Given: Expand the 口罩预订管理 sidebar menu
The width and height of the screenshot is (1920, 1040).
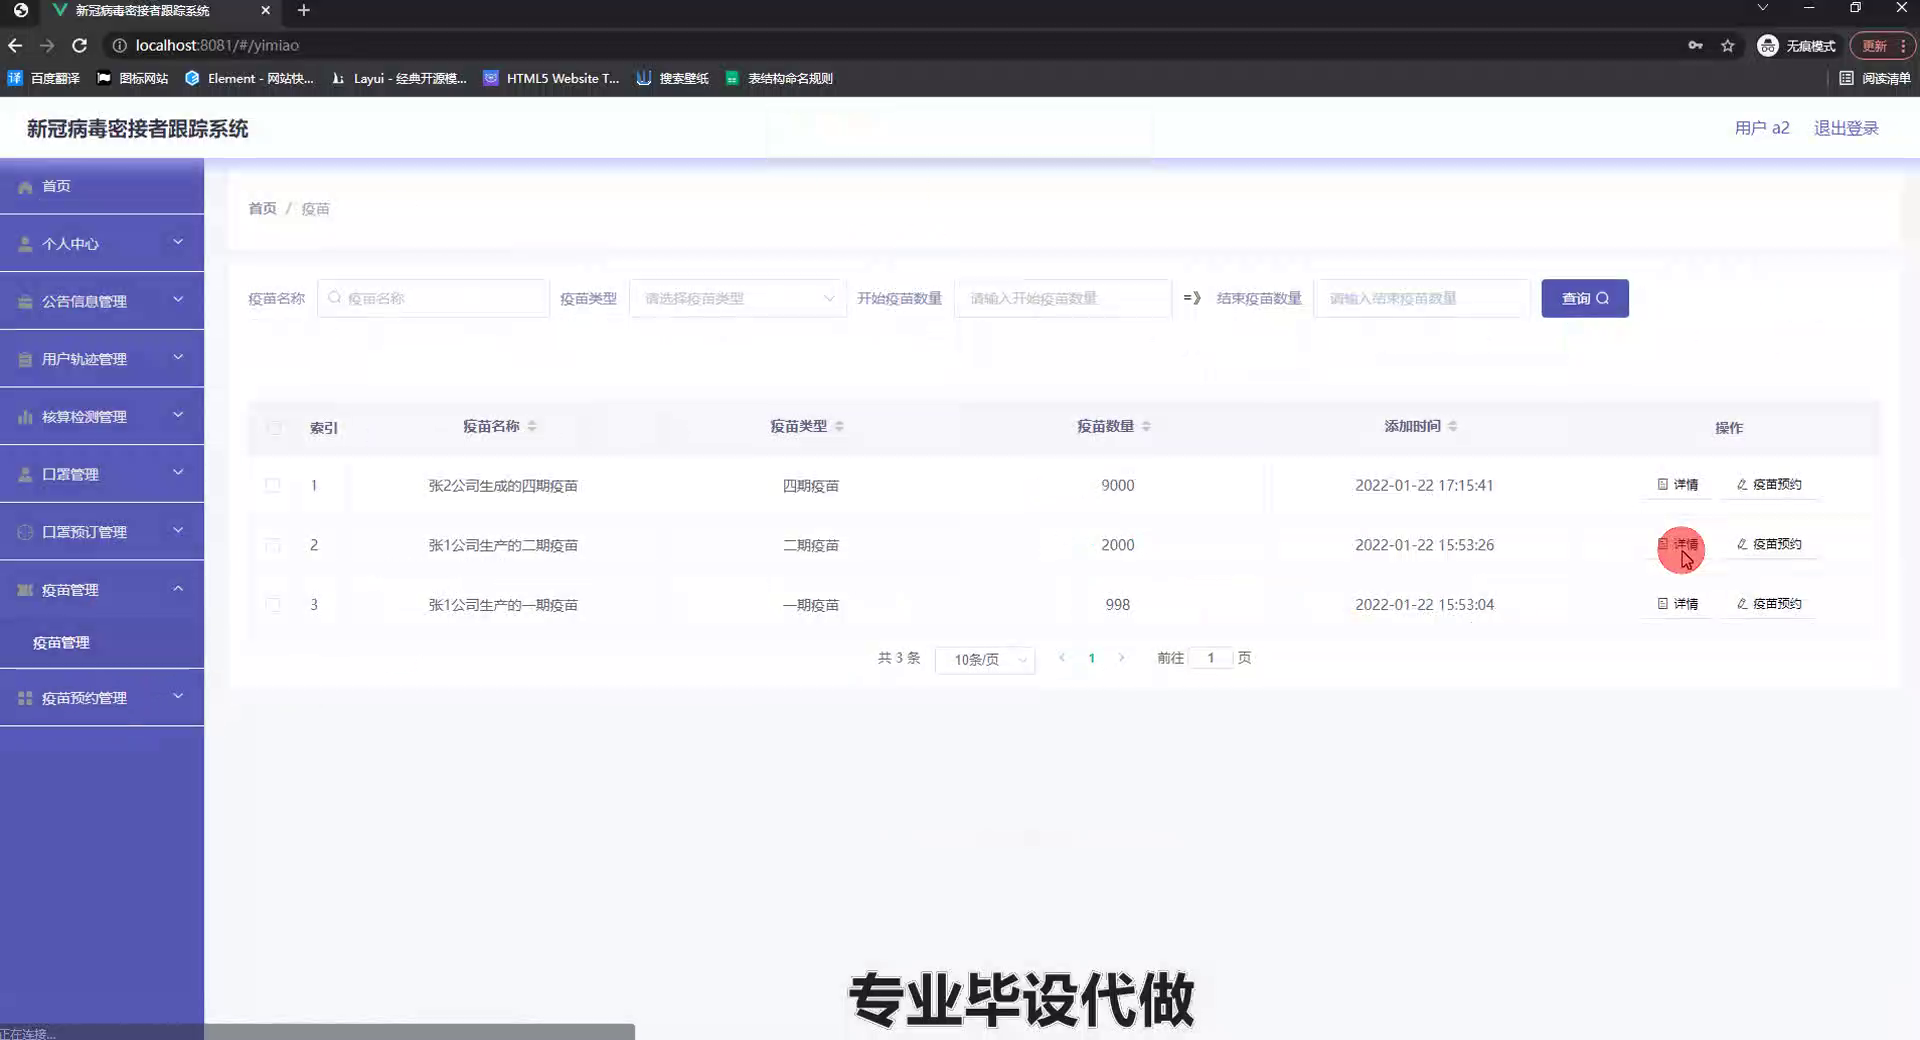Looking at the screenshot, I should pos(101,532).
